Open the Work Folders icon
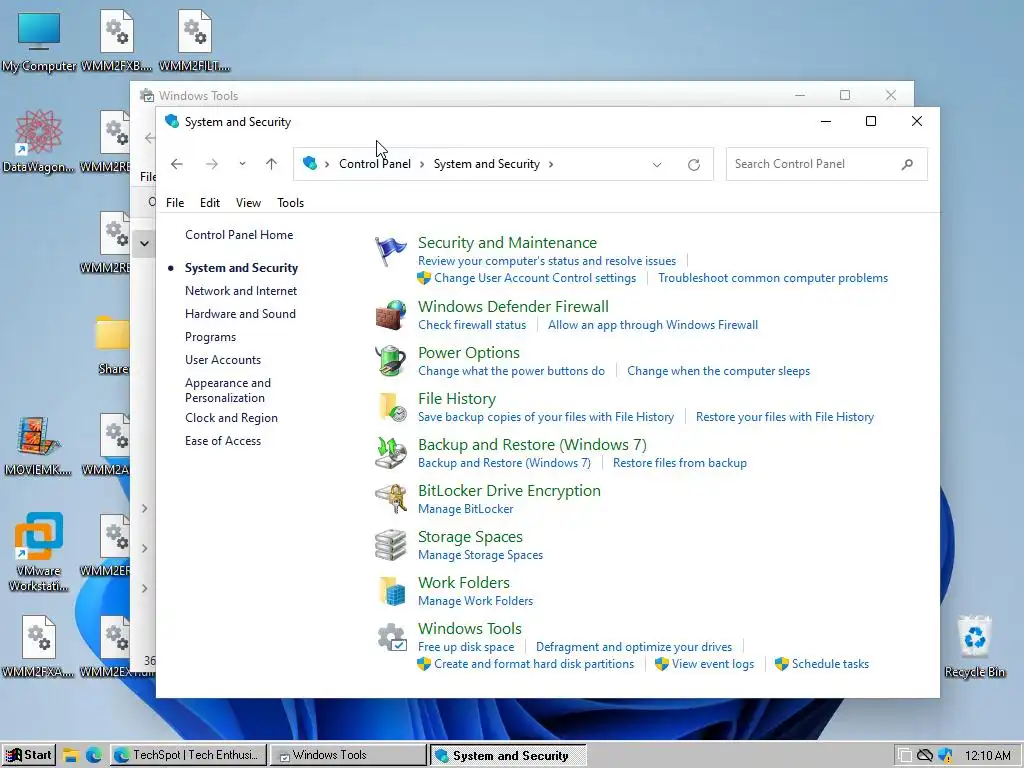 [392, 591]
